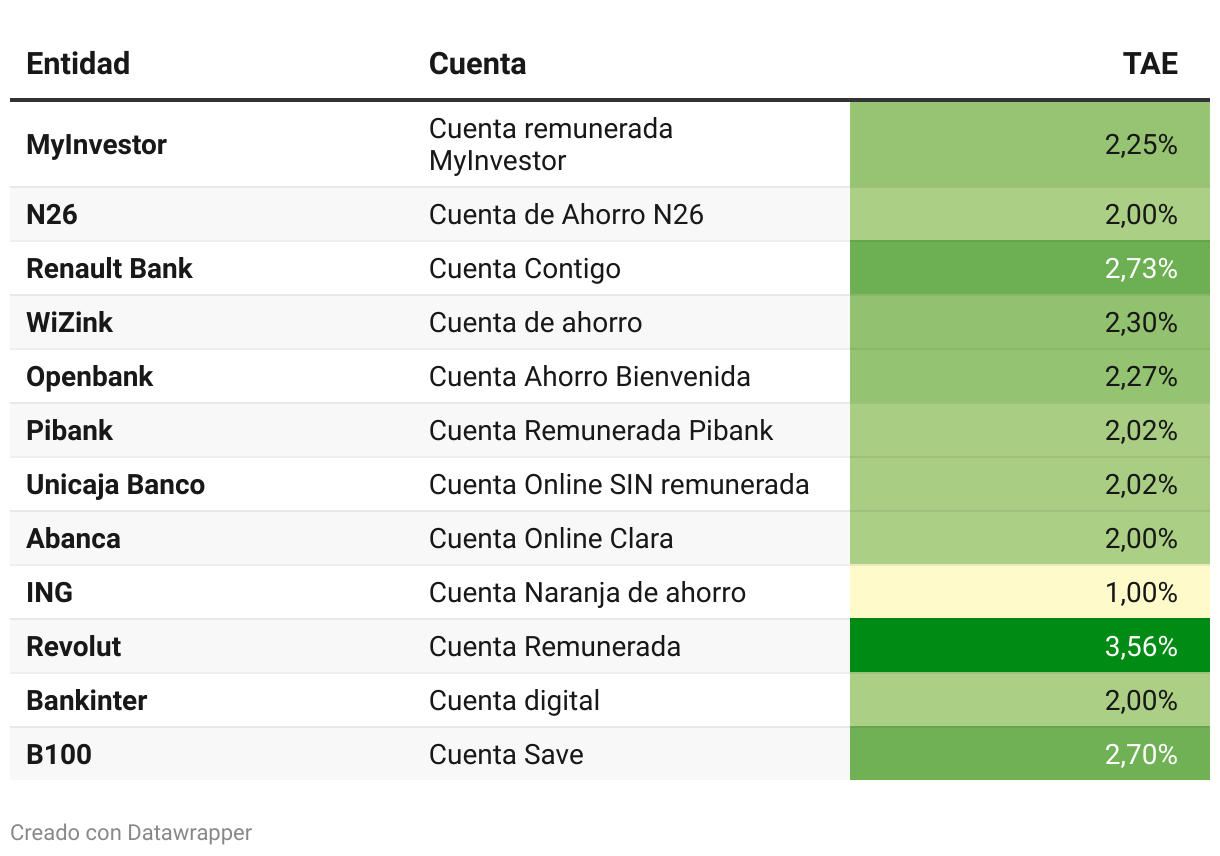Click Cuenta Naranja de ahorro text

coord(587,593)
